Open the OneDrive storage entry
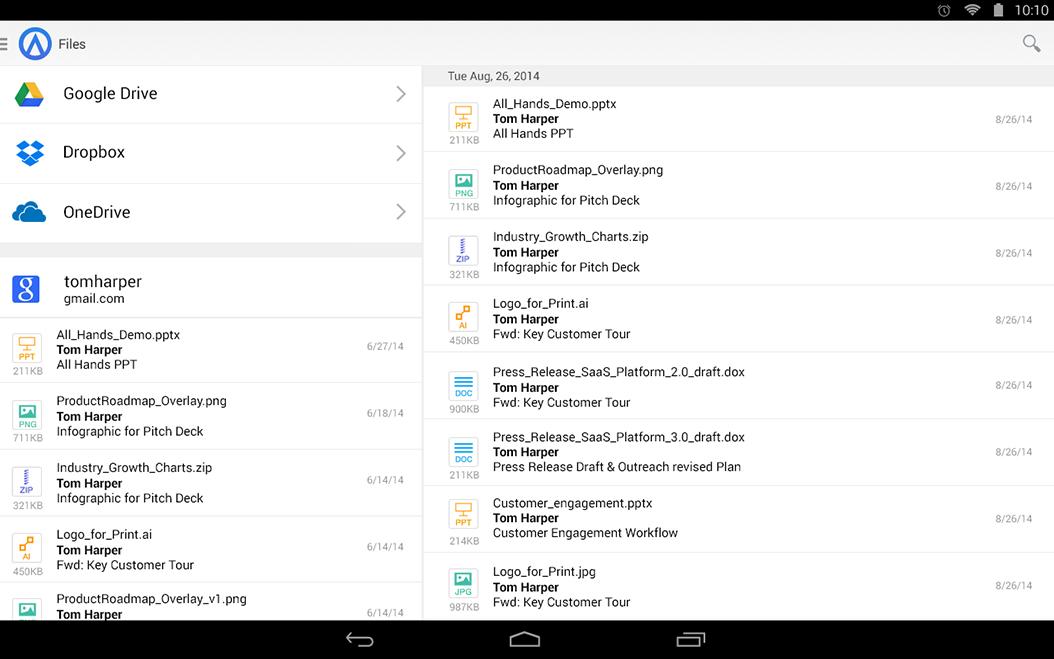The image size is (1054, 659). point(210,212)
